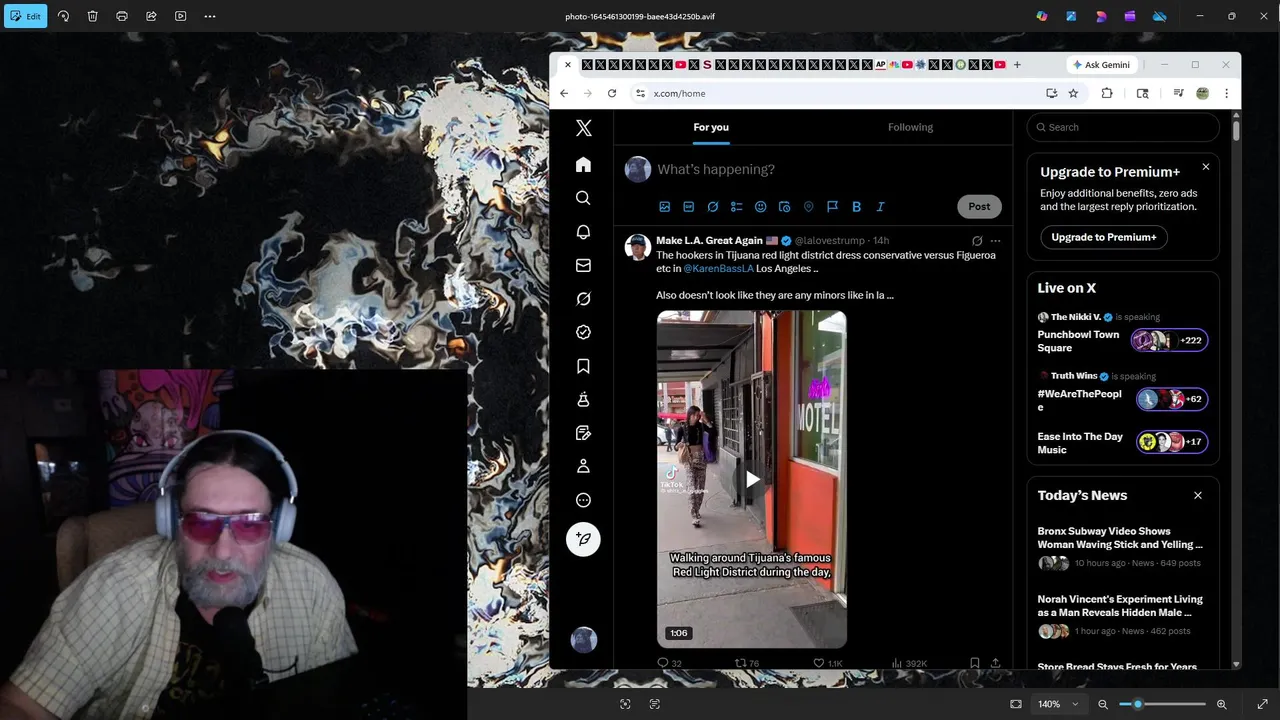This screenshot has width=1280, height=720.
Task: Open Profile person icon in X sidebar
Action: point(583,466)
